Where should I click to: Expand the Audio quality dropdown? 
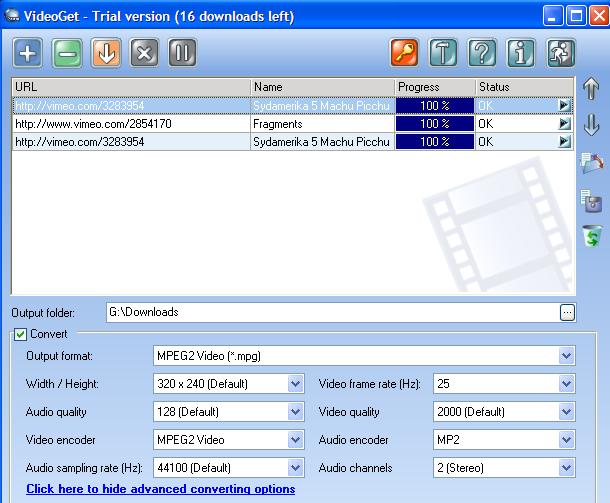tap(295, 412)
